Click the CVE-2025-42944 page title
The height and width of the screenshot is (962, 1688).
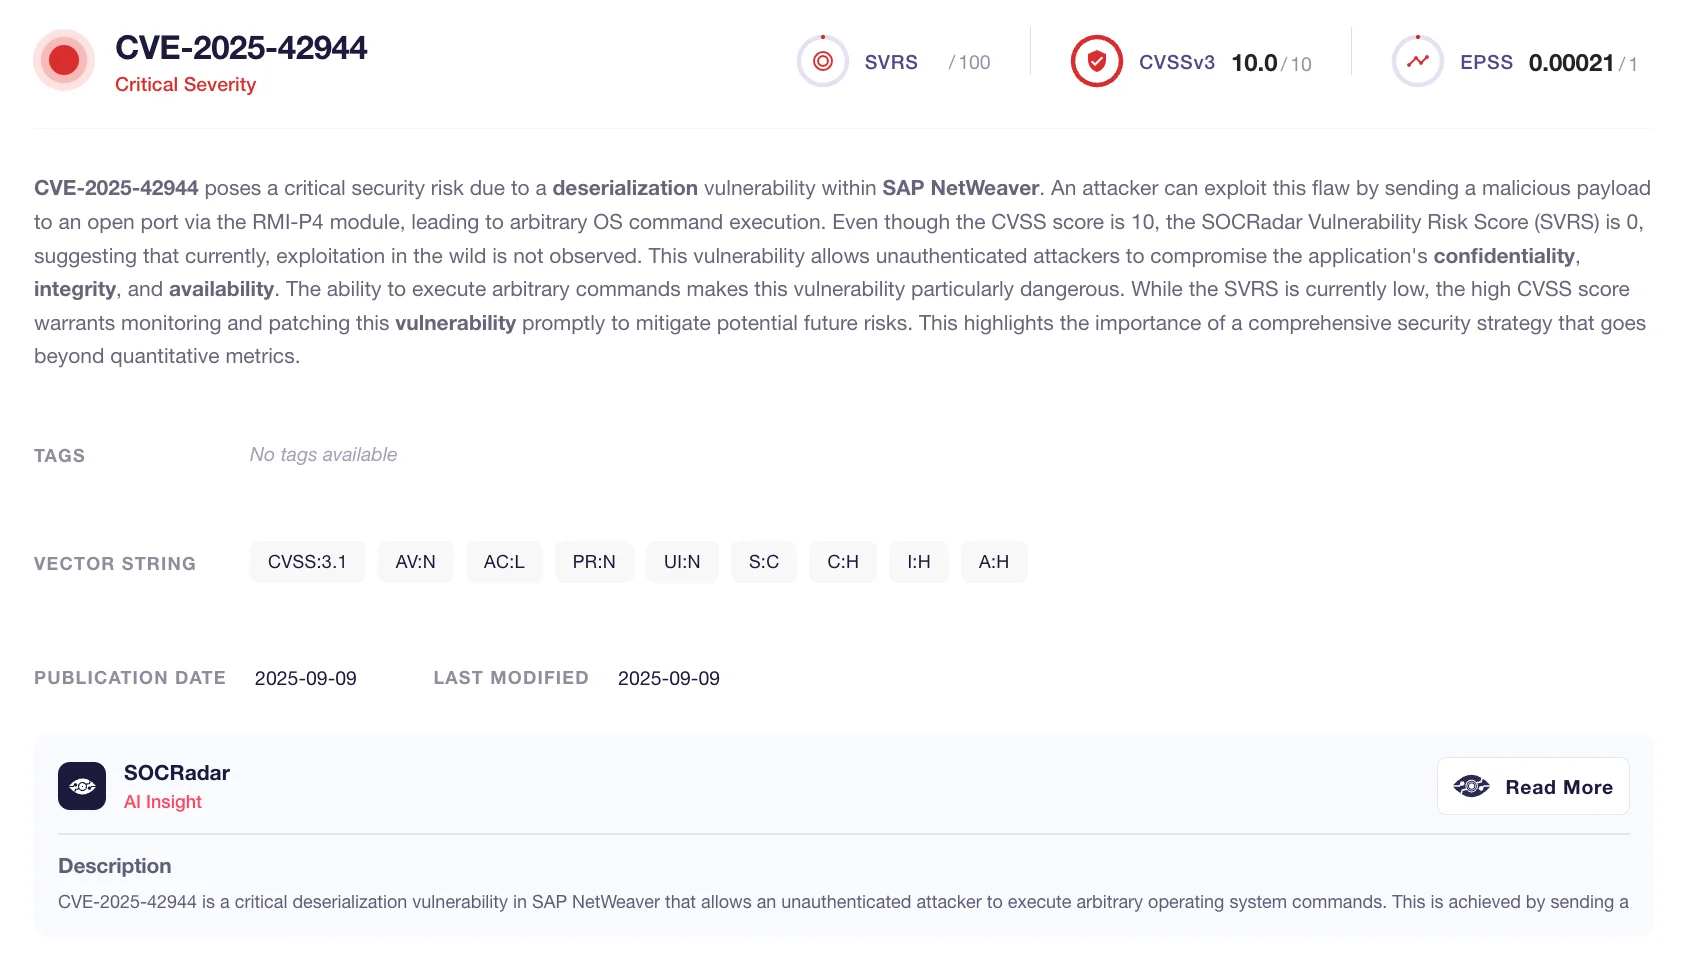(x=241, y=48)
